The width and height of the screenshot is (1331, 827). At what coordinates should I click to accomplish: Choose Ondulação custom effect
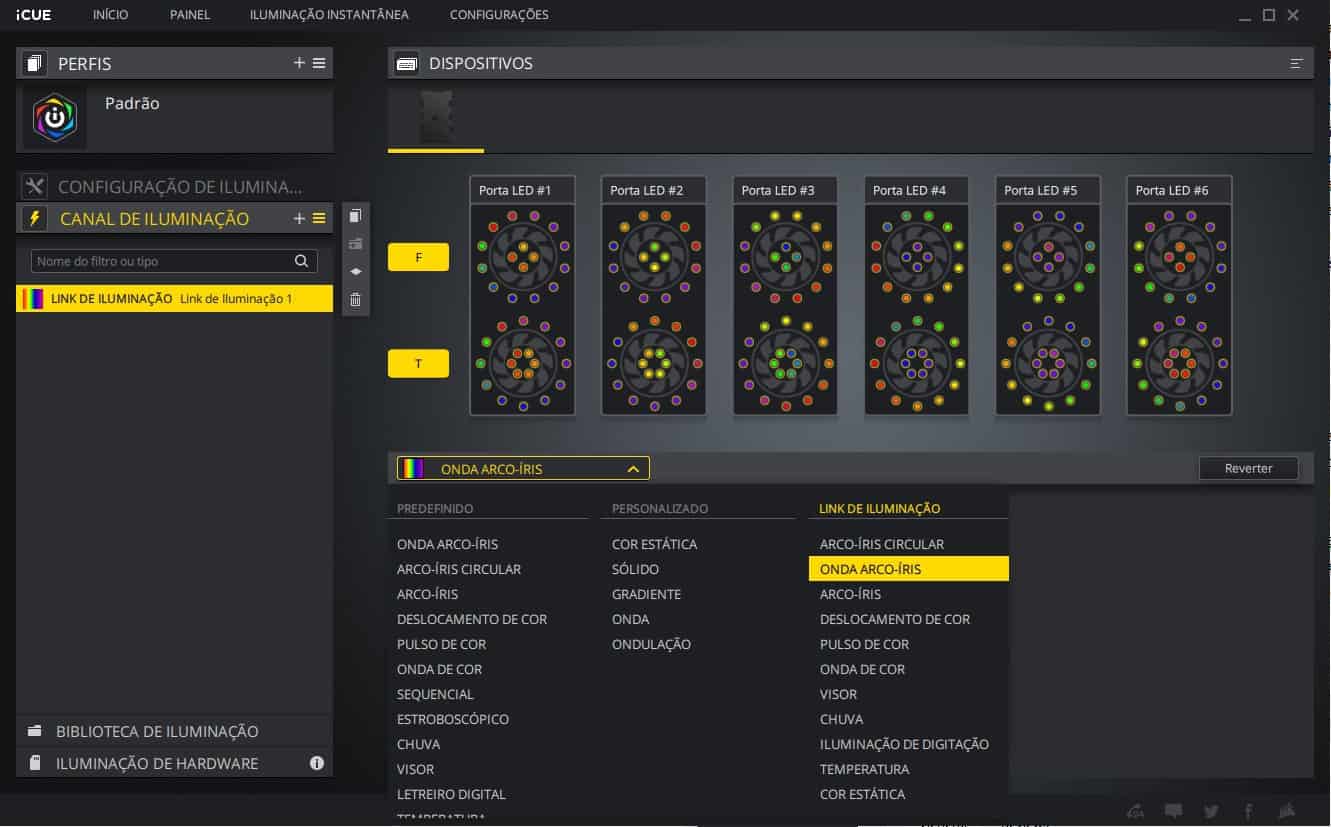coord(651,644)
